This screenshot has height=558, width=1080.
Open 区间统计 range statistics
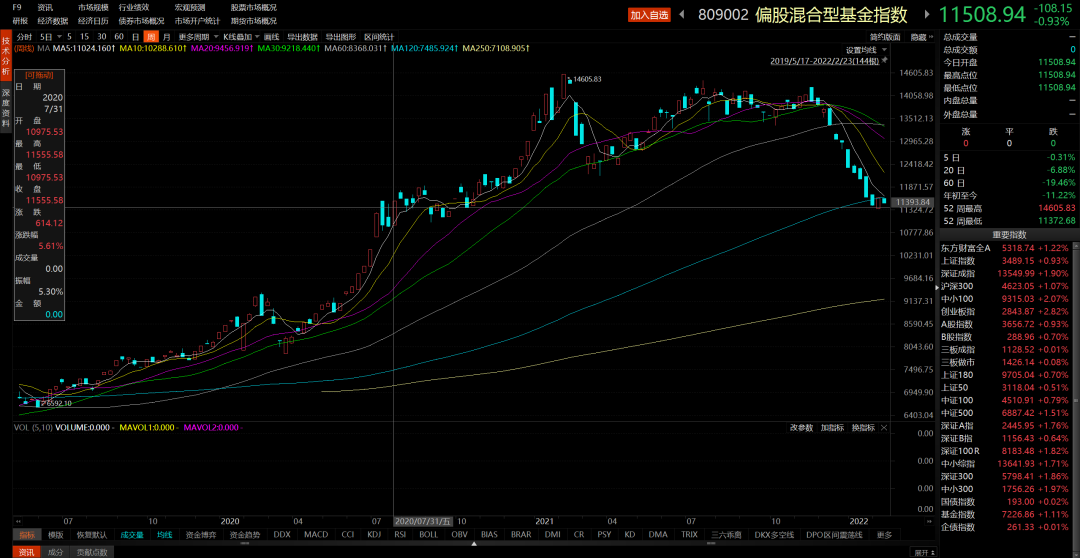[x=379, y=37]
